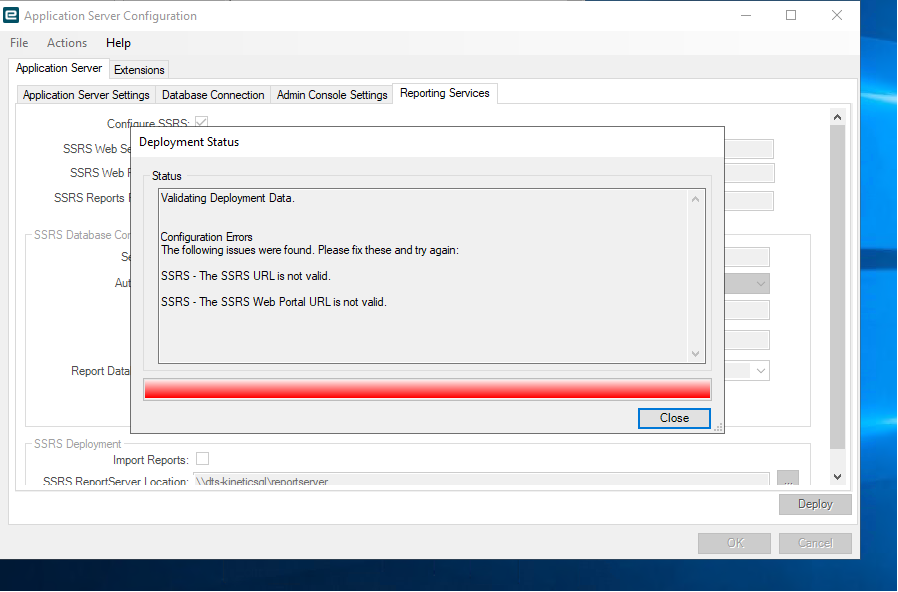Close the Application Server Configuration window

pos(837,15)
